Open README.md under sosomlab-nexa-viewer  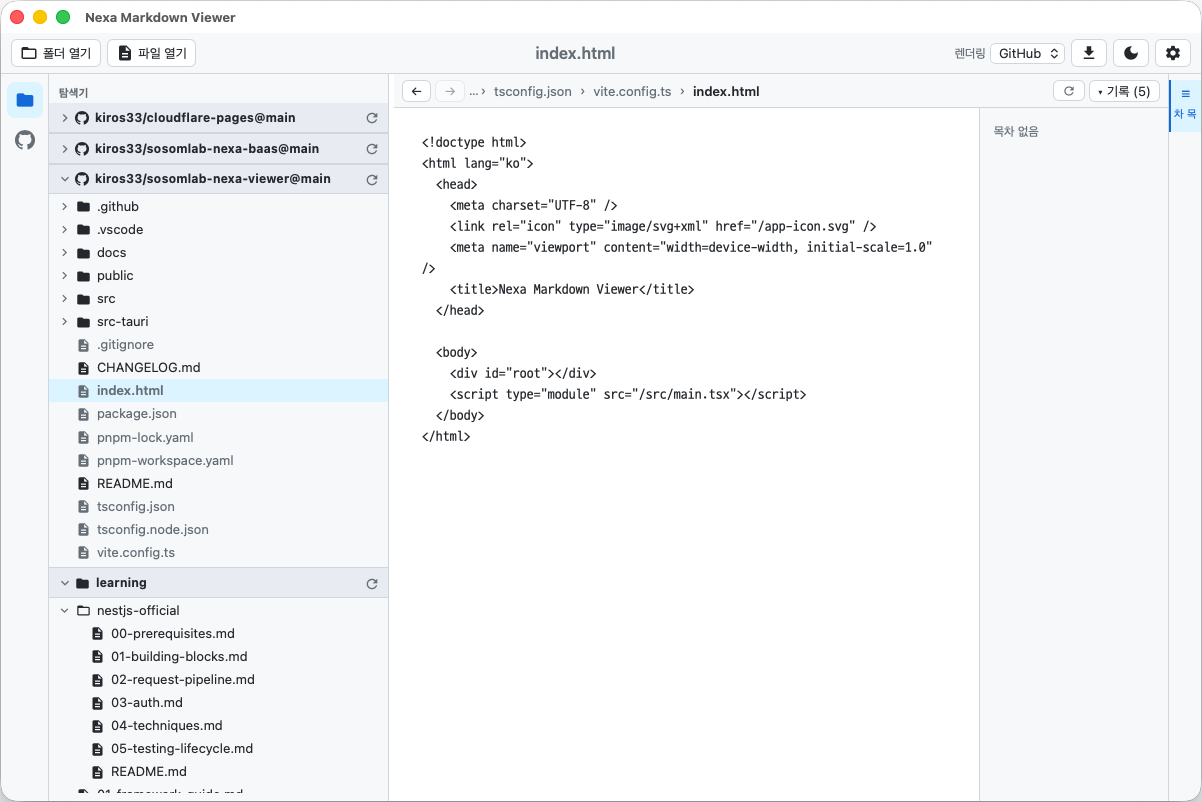(x=218, y=483)
